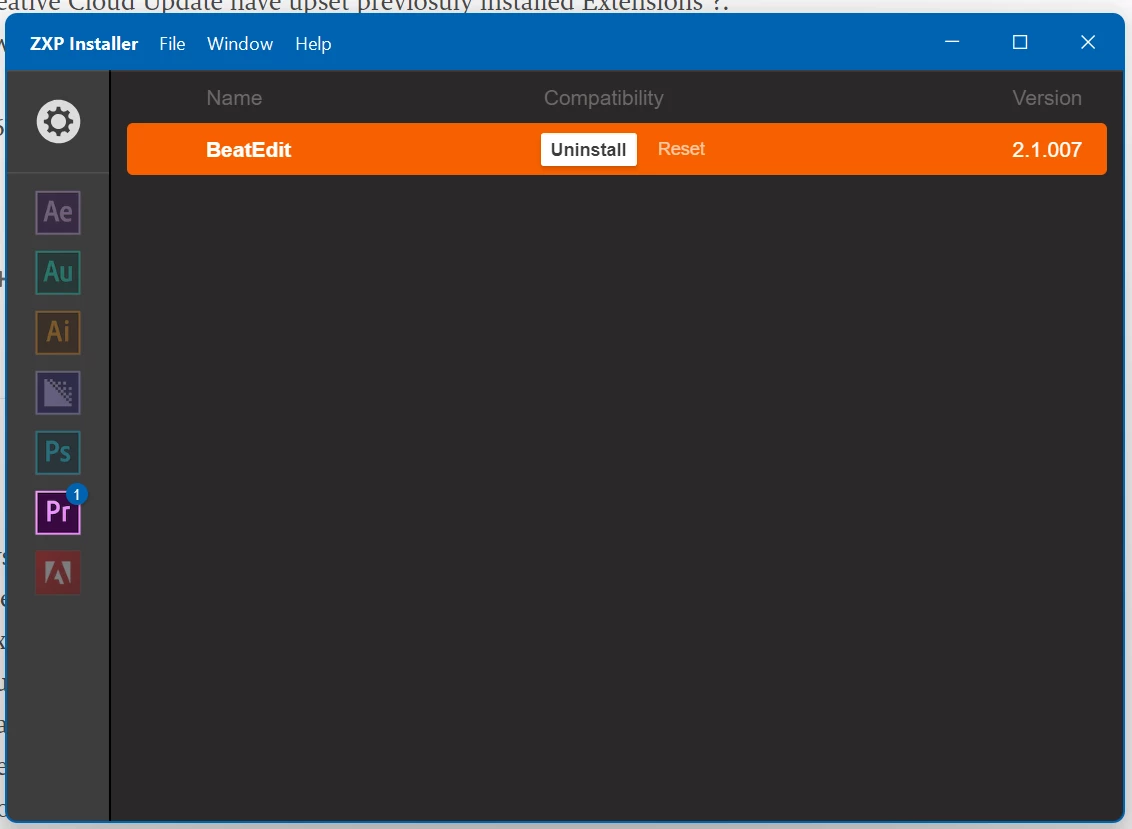Click the Reset link for BeatEdit
The height and width of the screenshot is (829, 1132).
(x=681, y=149)
